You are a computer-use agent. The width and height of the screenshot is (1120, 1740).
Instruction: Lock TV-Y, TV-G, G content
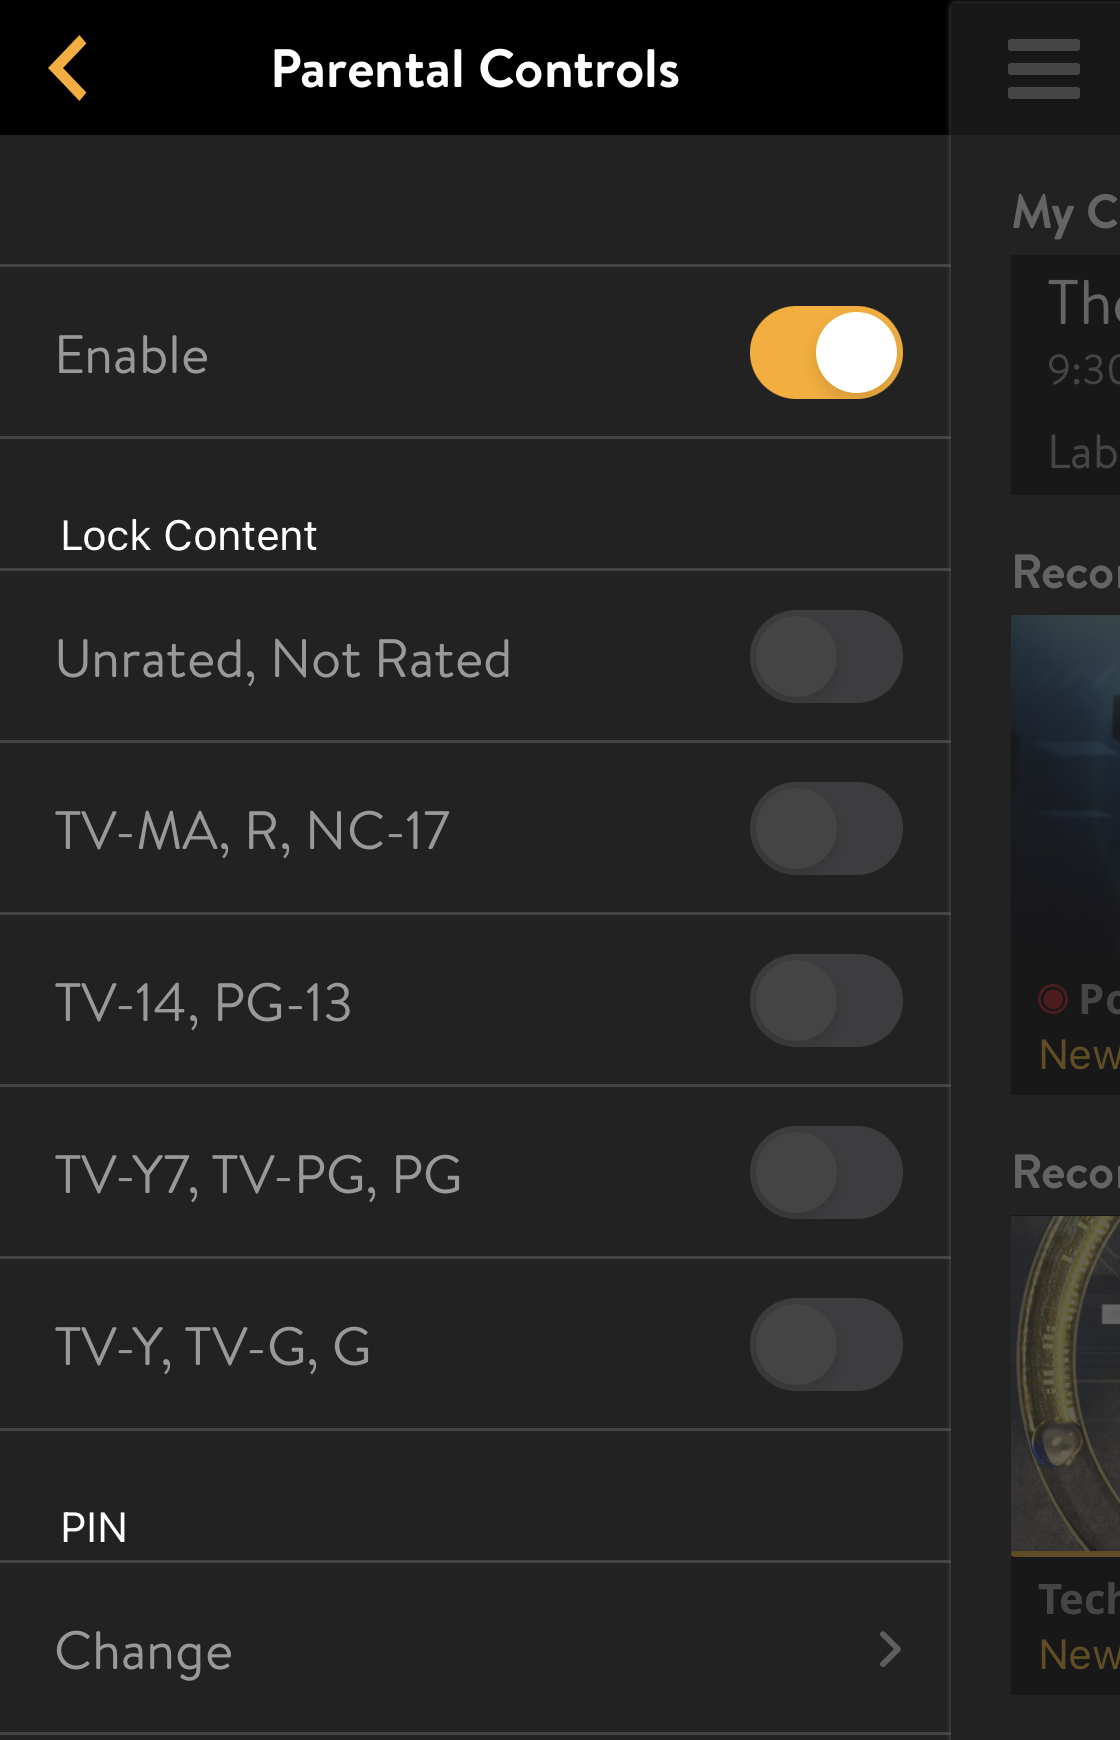point(826,1345)
